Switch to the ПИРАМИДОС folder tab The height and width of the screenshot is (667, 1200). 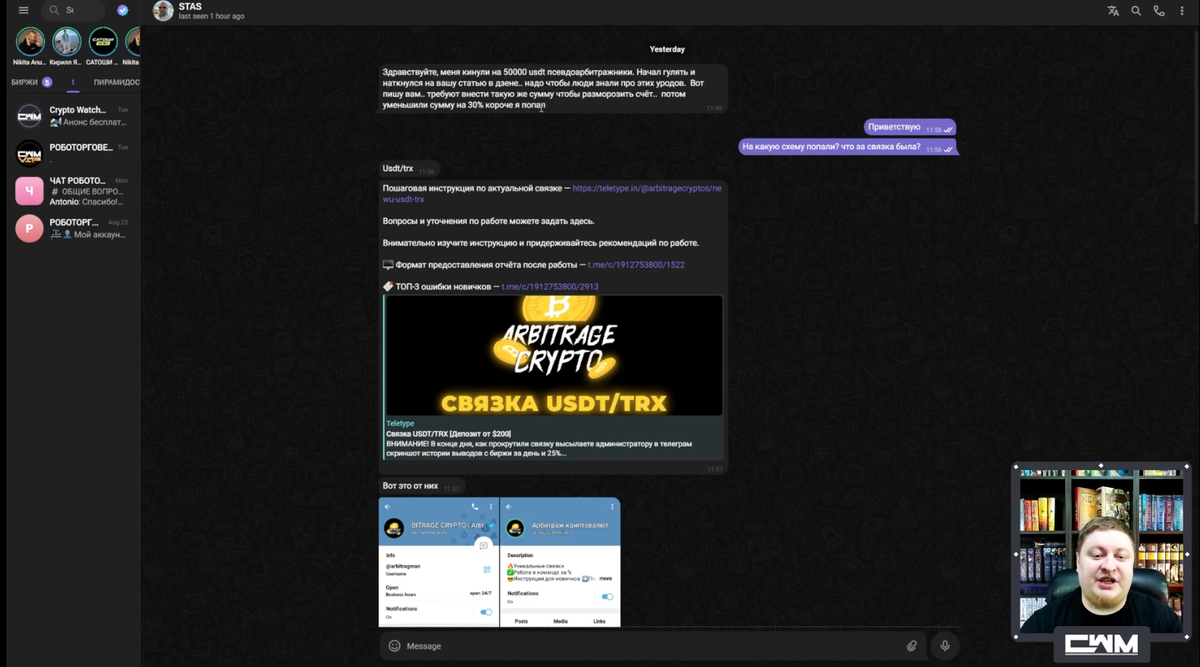(116, 82)
